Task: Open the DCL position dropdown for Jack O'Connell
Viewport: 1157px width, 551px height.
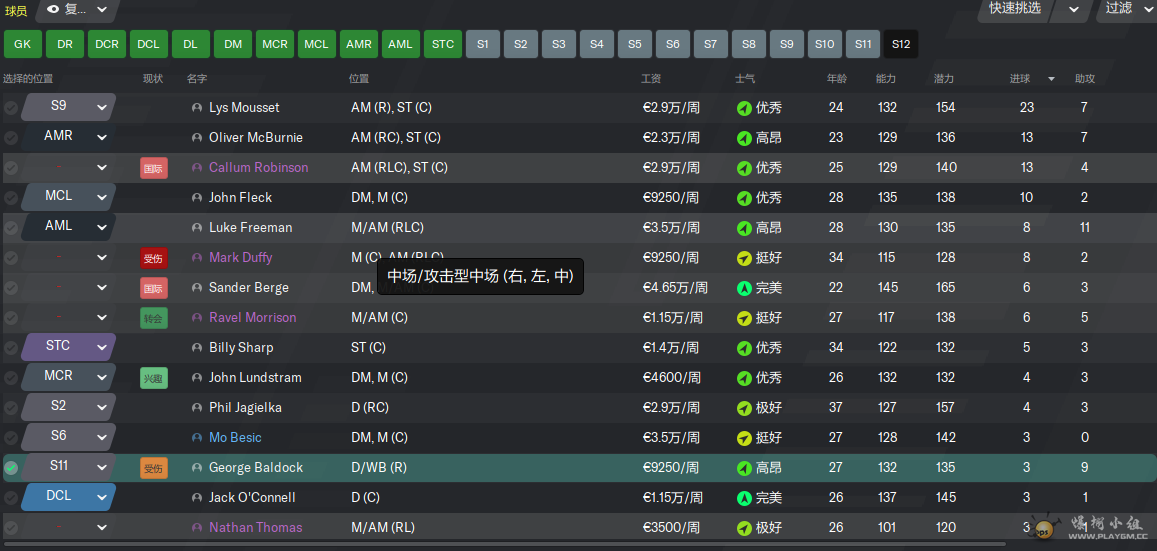Action: pos(101,497)
